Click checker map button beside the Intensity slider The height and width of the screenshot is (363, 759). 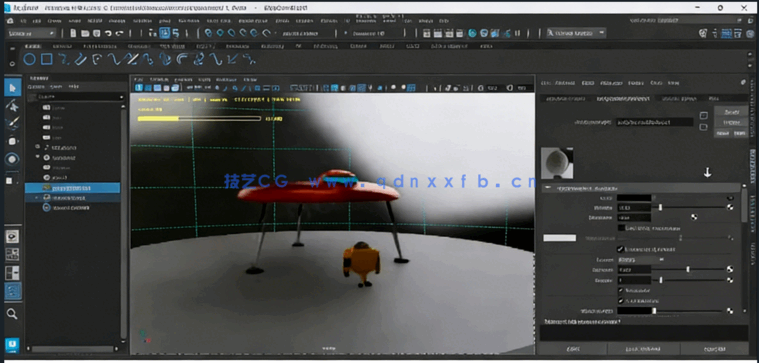[x=730, y=207]
